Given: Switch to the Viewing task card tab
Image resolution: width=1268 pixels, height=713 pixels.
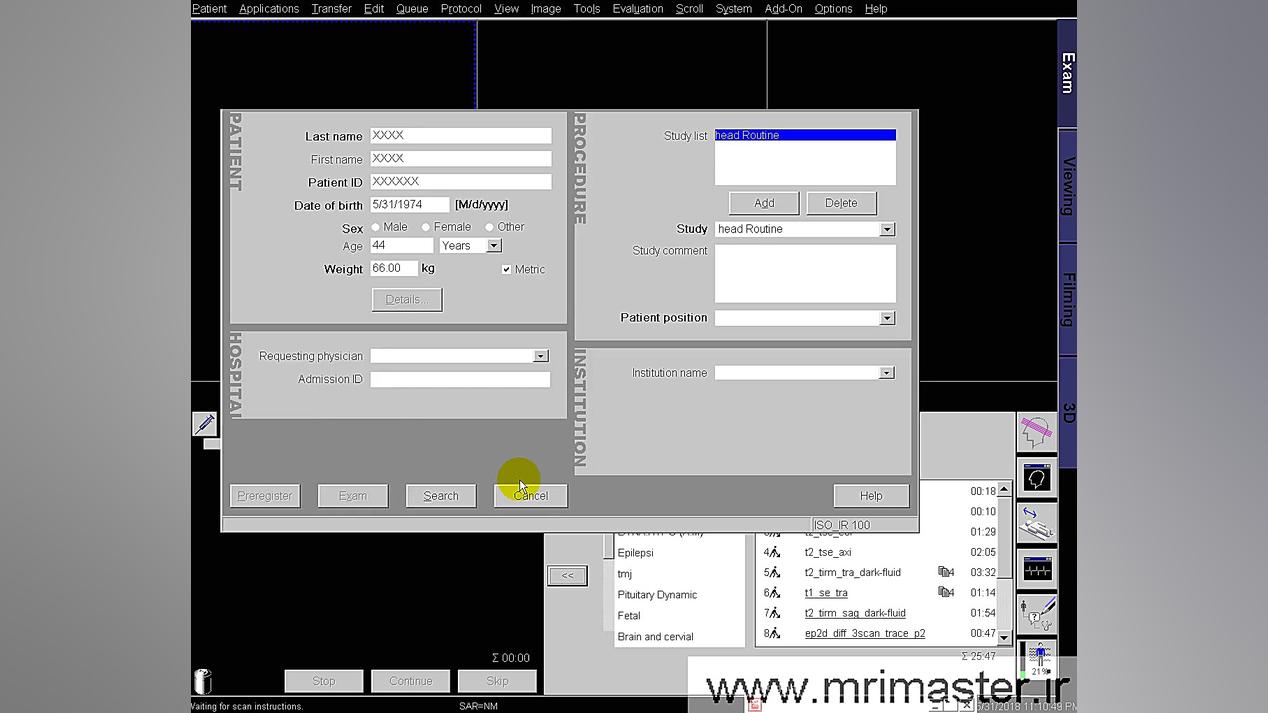Looking at the screenshot, I should tap(1067, 186).
